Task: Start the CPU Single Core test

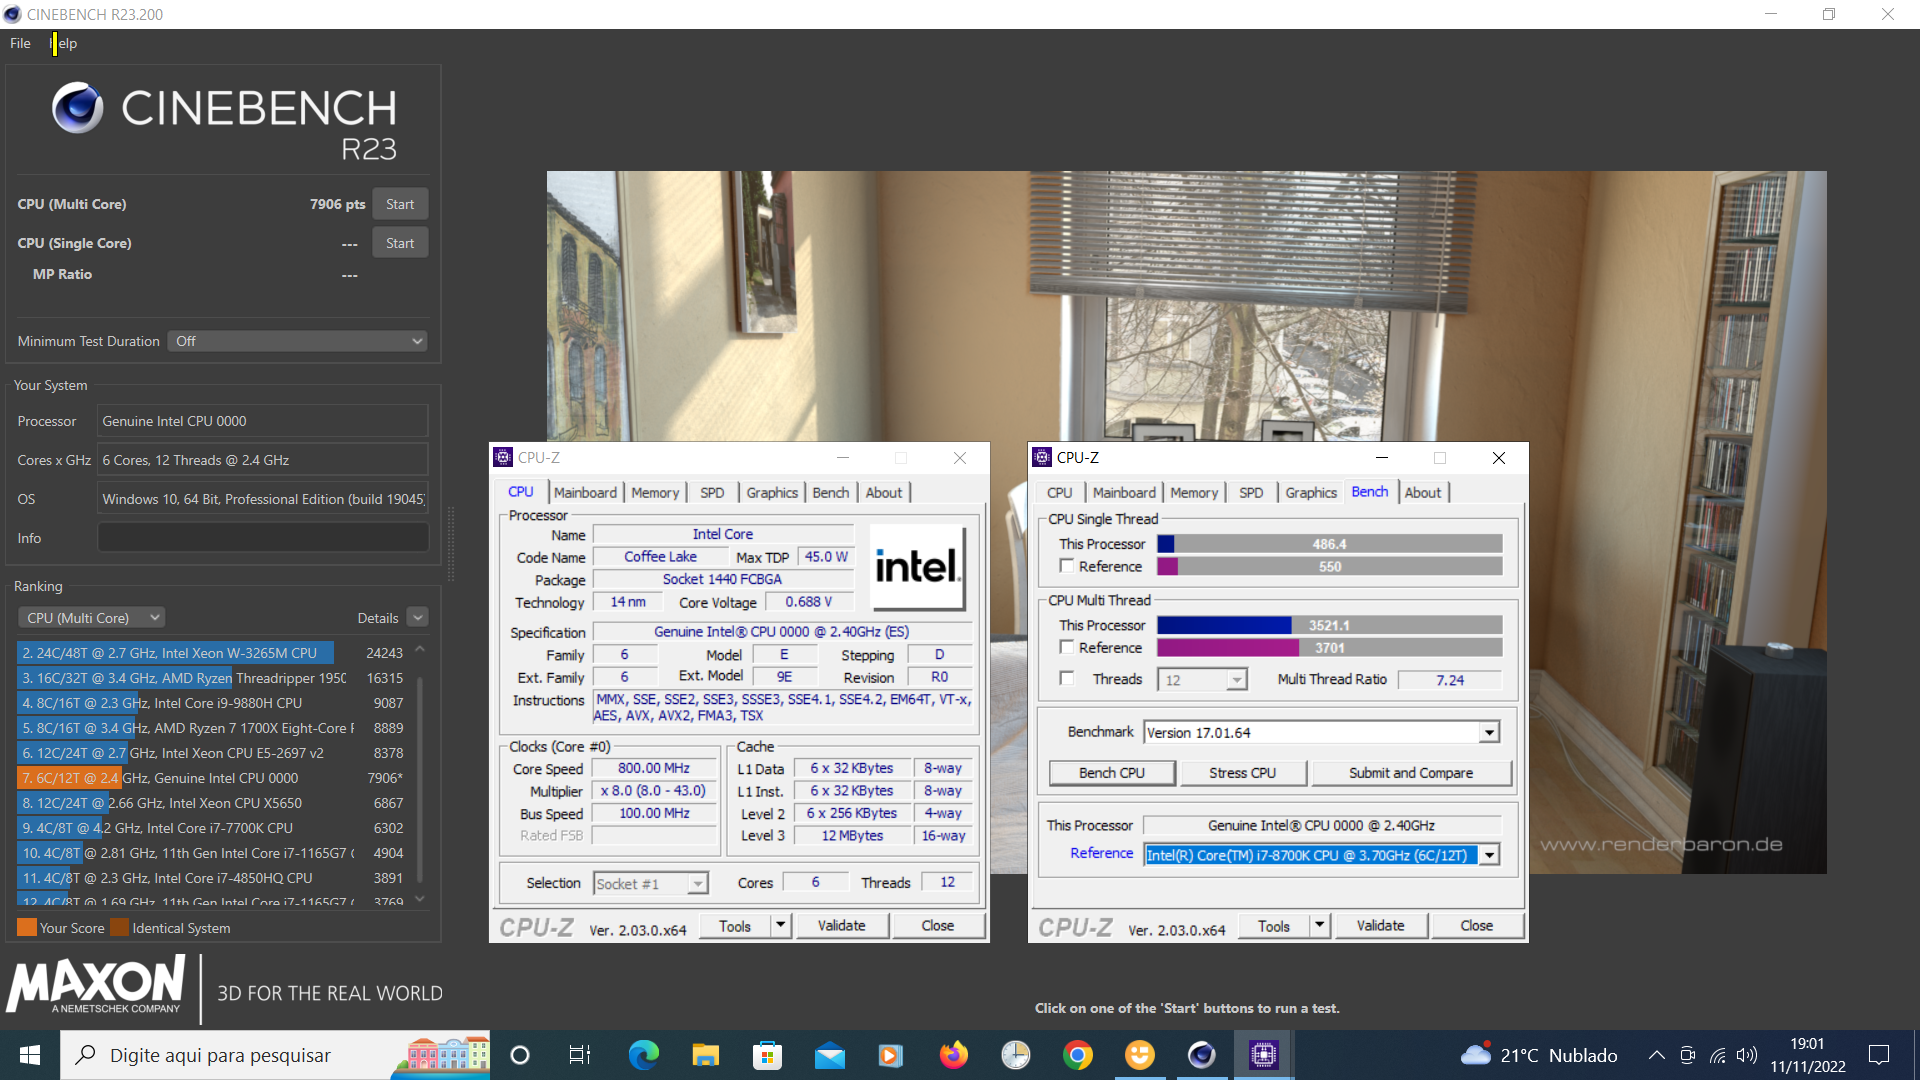Action: click(x=400, y=243)
